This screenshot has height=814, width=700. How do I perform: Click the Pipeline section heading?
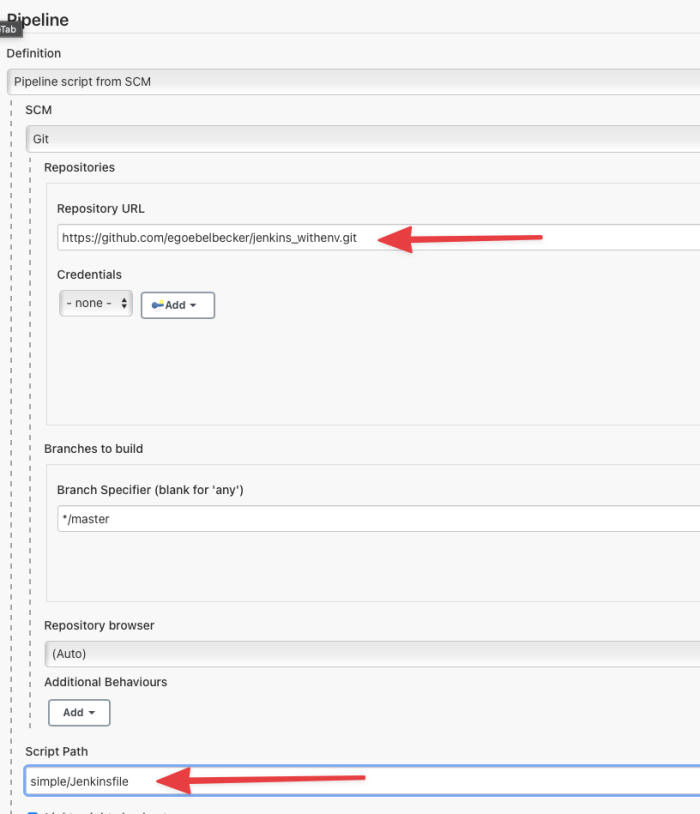tap(37, 20)
